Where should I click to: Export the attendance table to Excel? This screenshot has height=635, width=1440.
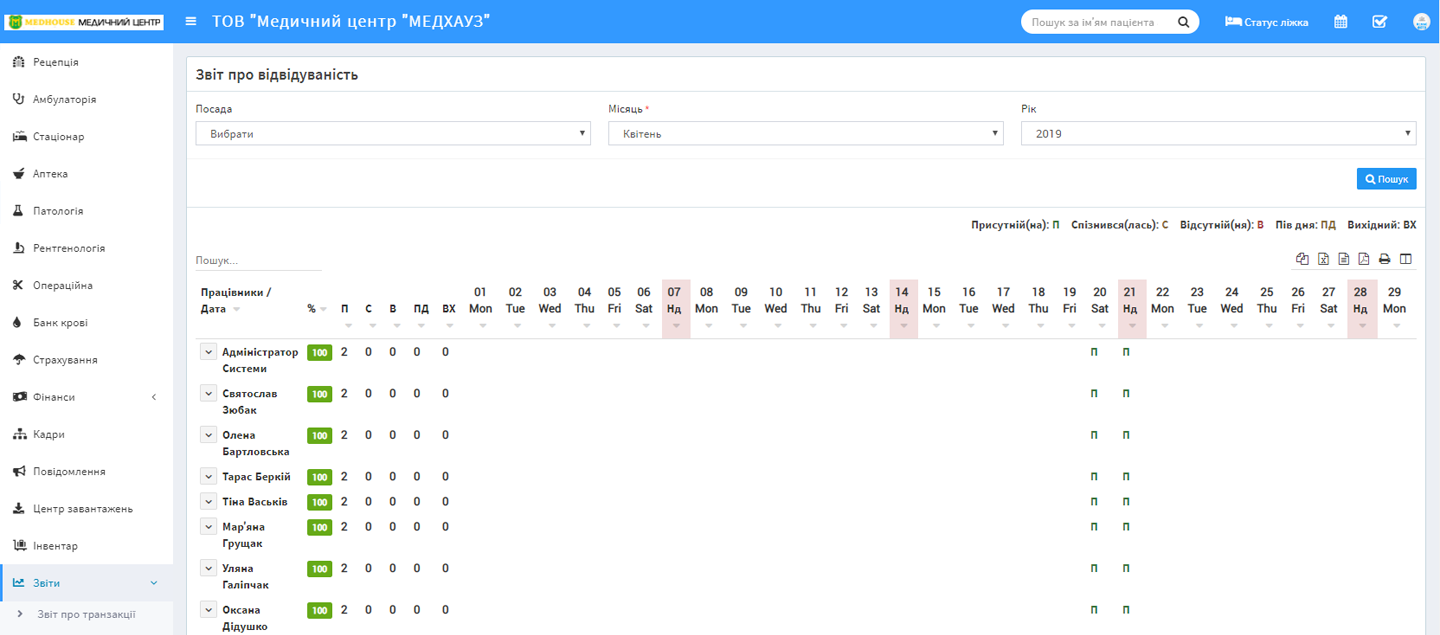pyautogui.click(x=1323, y=259)
